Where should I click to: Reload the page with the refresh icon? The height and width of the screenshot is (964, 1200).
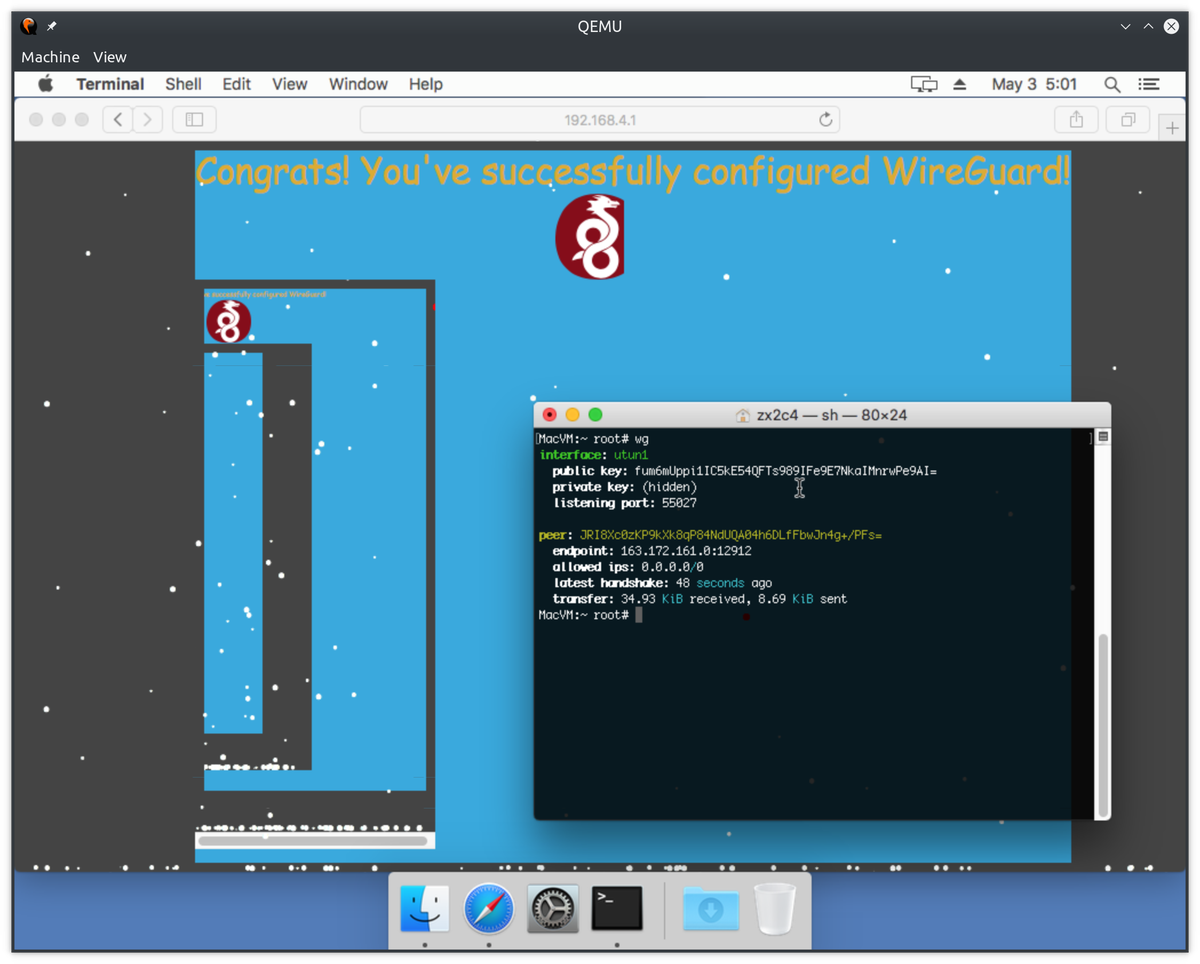(825, 120)
